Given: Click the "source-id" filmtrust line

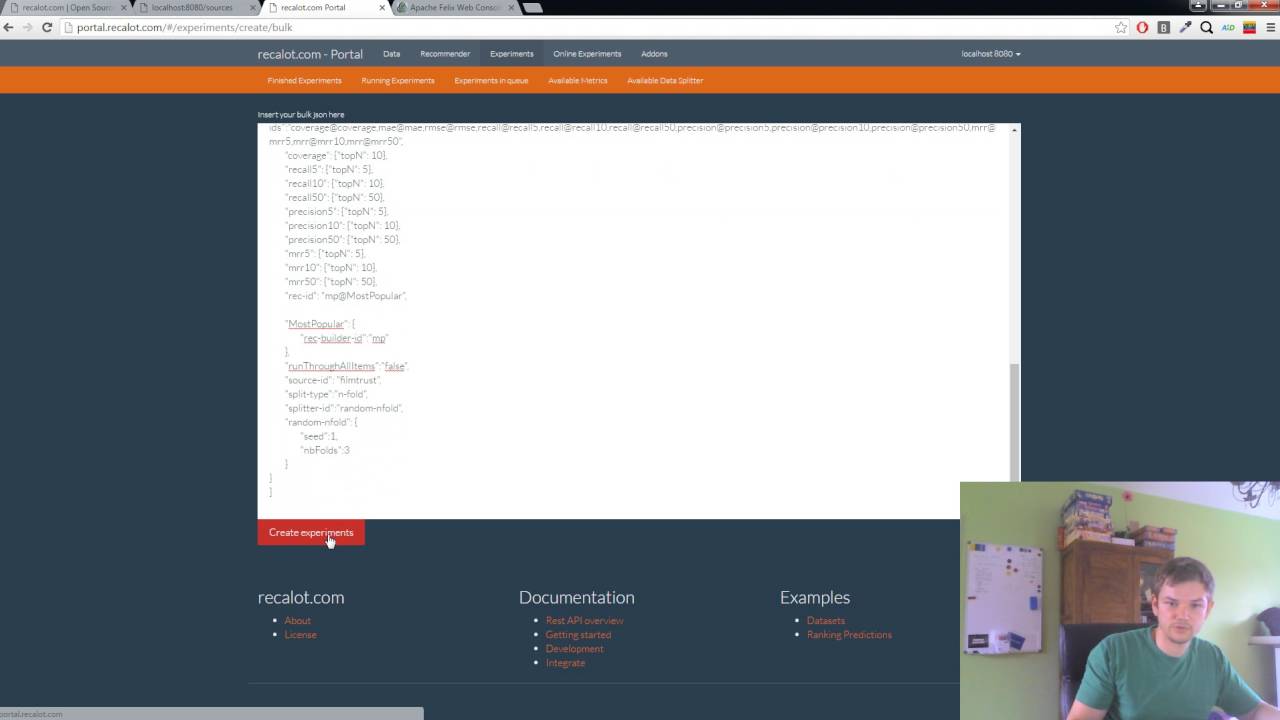Looking at the screenshot, I should point(333,380).
